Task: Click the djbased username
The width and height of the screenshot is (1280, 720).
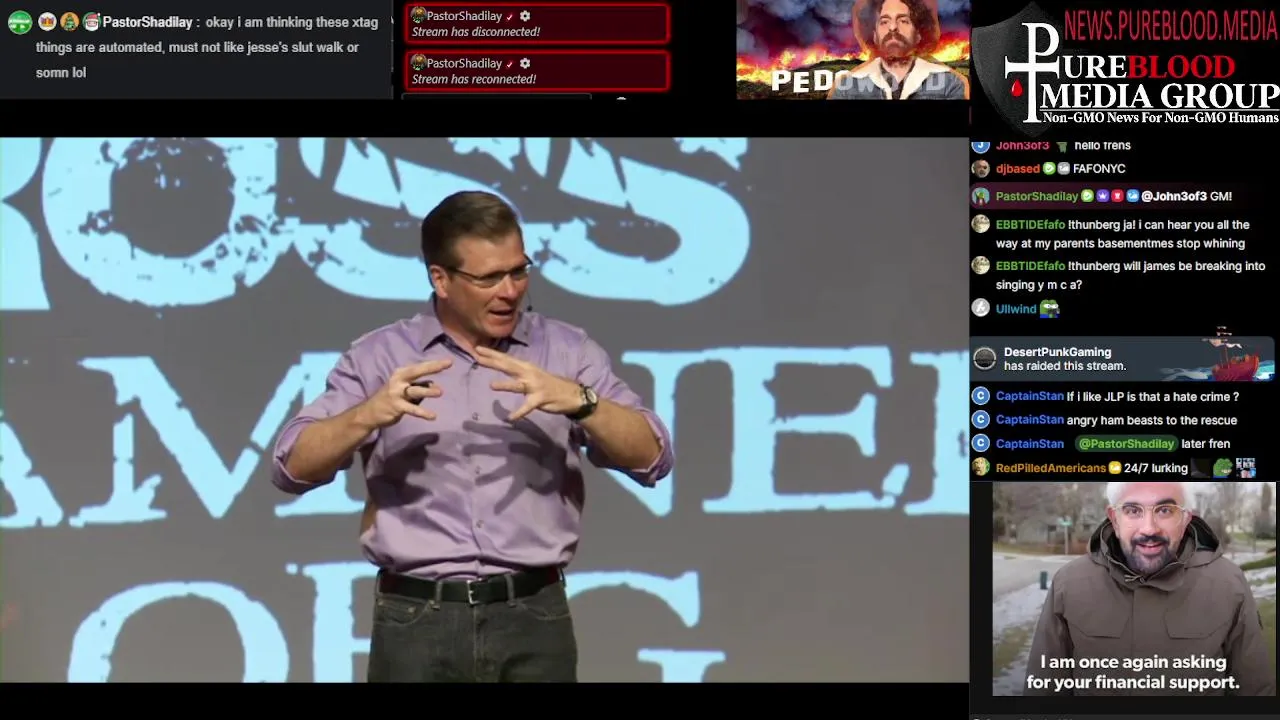Action: [1018, 169]
